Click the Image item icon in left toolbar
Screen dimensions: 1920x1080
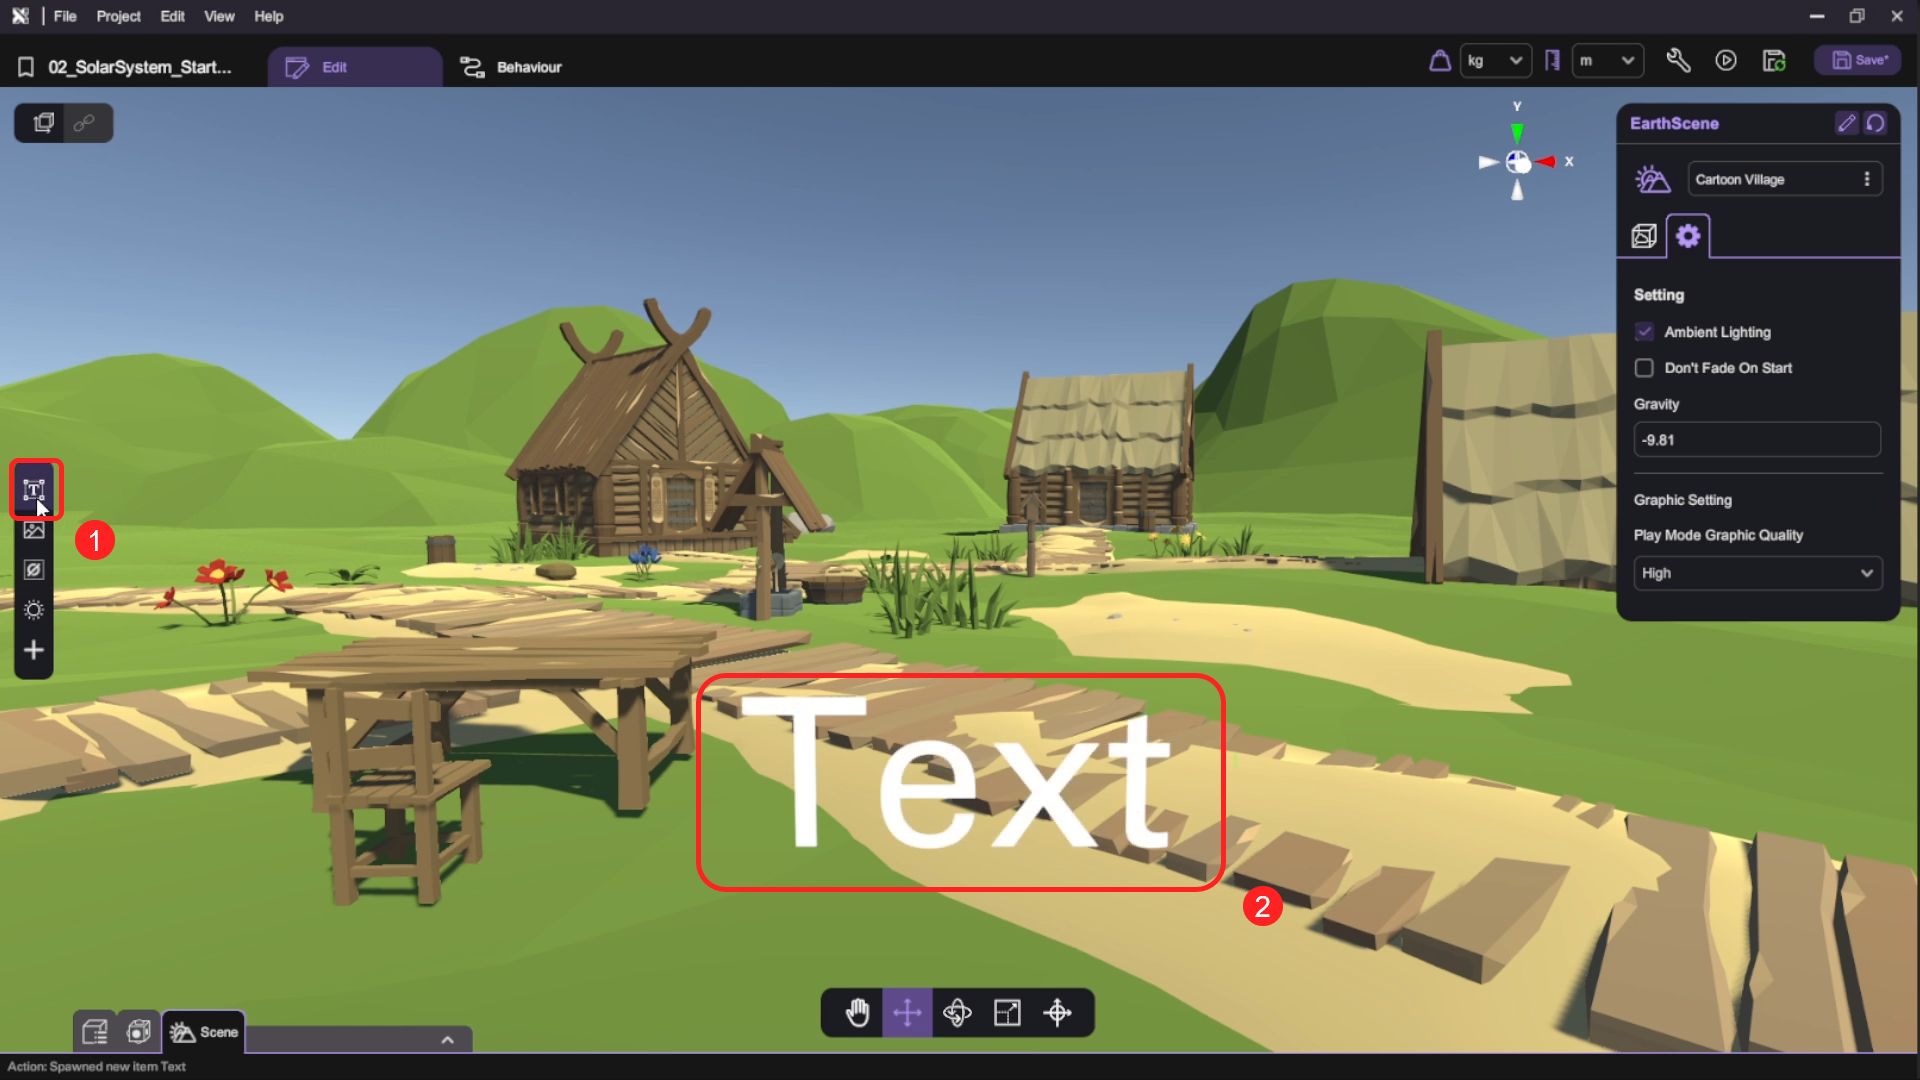pos(34,531)
